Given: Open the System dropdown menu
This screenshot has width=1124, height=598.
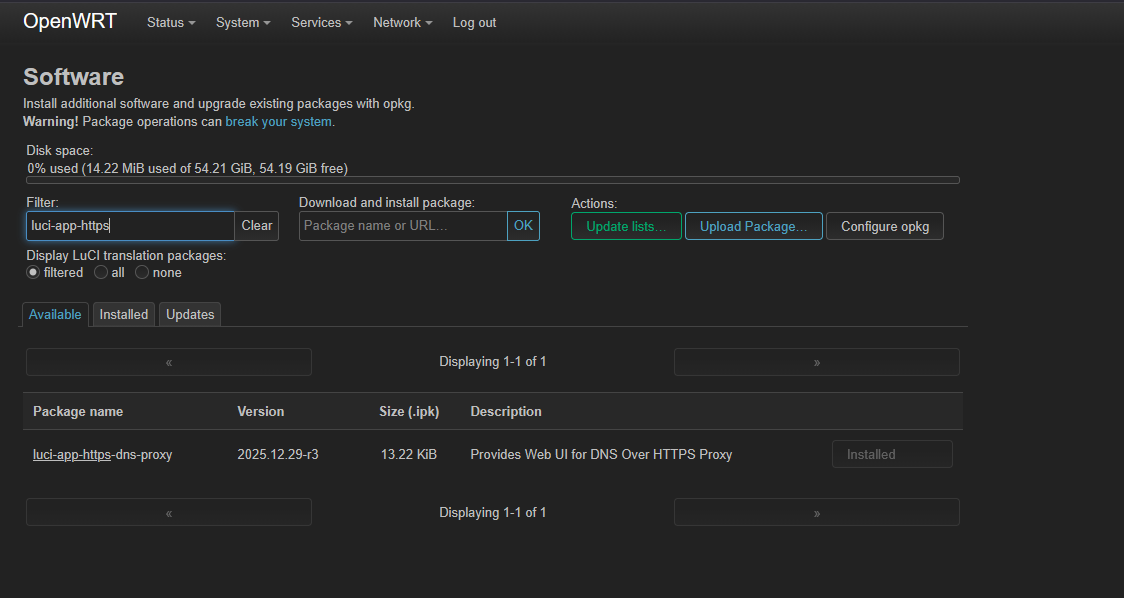Looking at the screenshot, I should [x=243, y=22].
